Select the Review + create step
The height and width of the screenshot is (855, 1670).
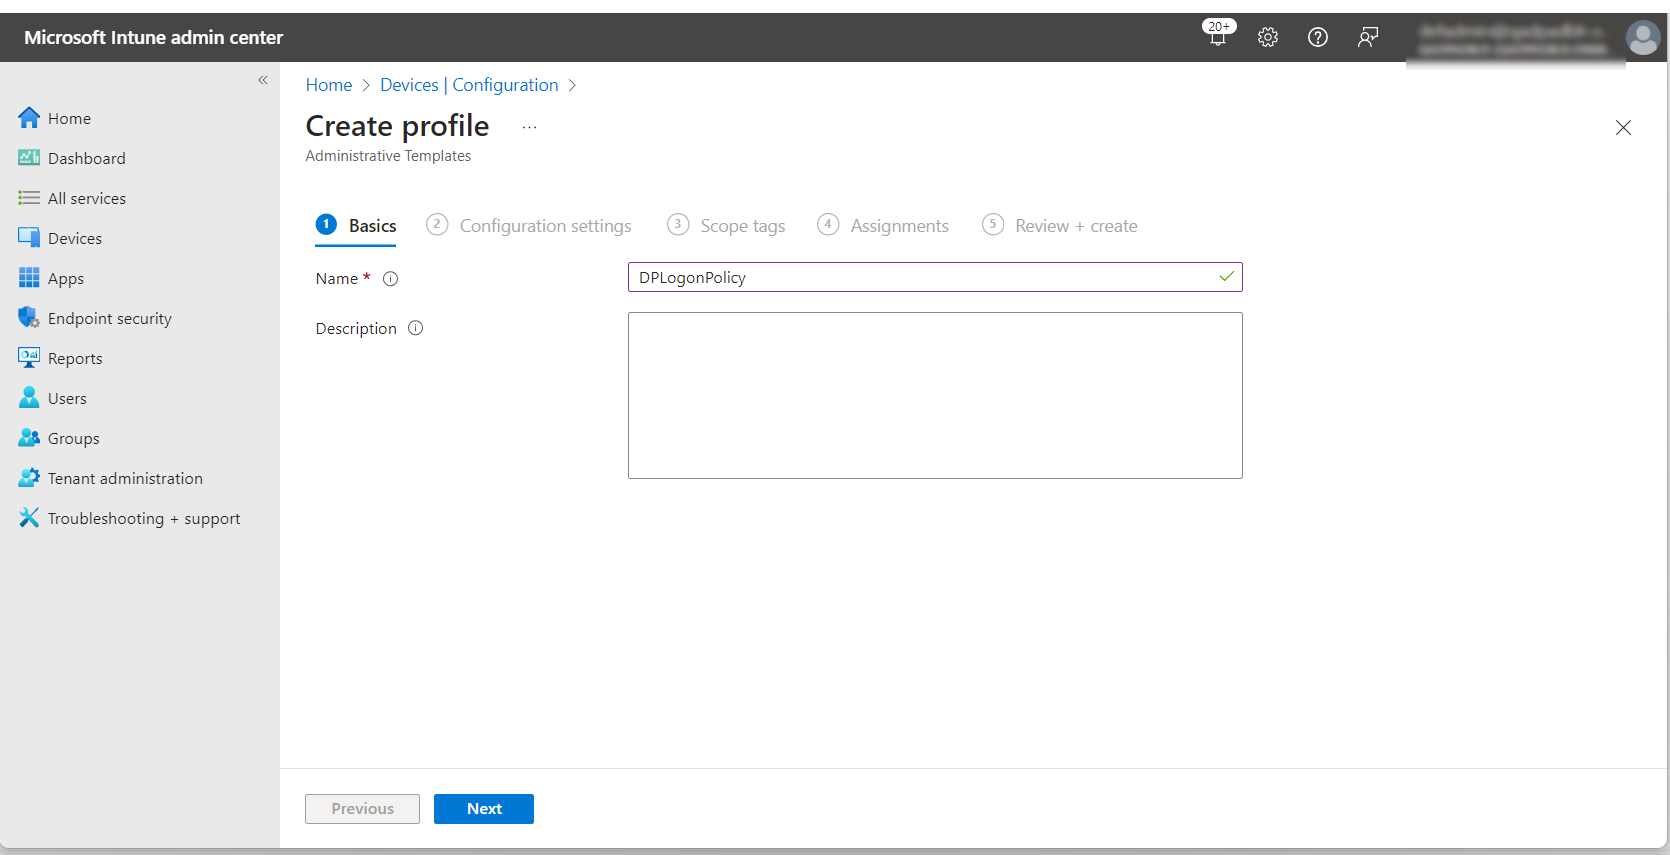[1076, 226]
